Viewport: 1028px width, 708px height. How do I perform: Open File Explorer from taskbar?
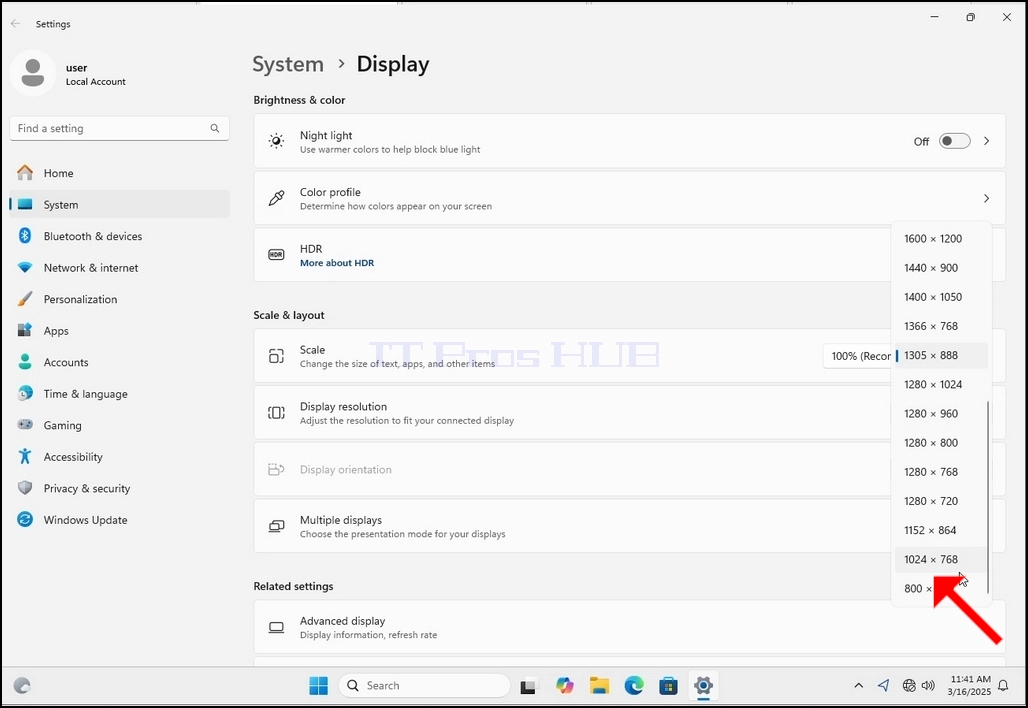[599, 686]
